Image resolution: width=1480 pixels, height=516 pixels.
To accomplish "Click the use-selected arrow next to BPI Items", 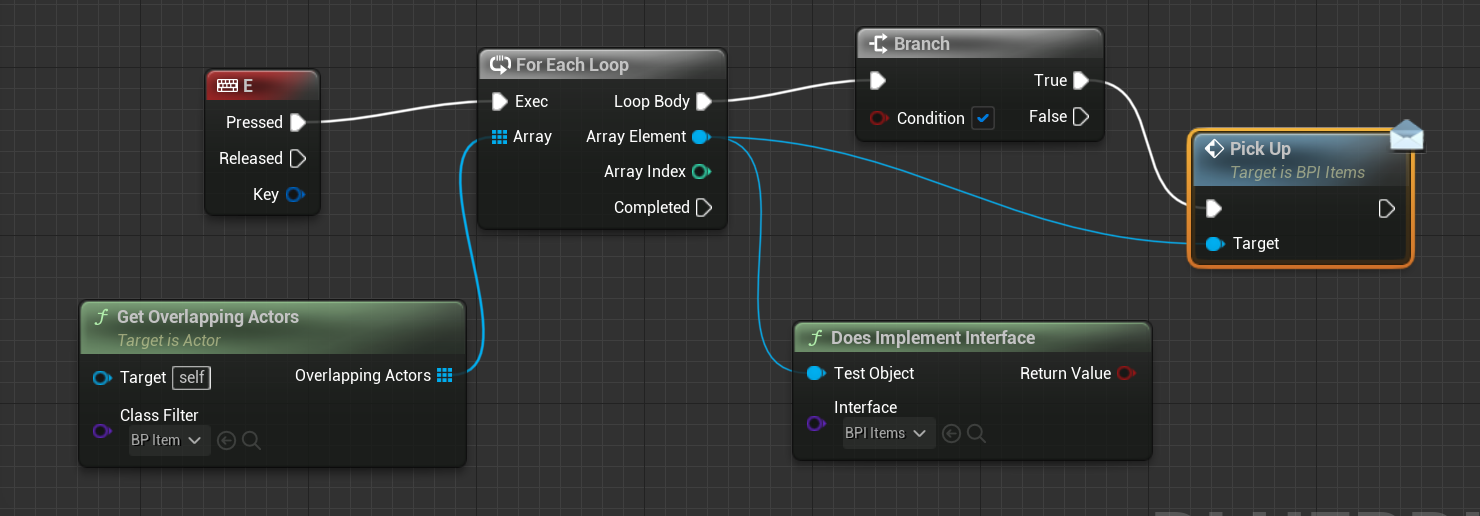I will point(952,433).
